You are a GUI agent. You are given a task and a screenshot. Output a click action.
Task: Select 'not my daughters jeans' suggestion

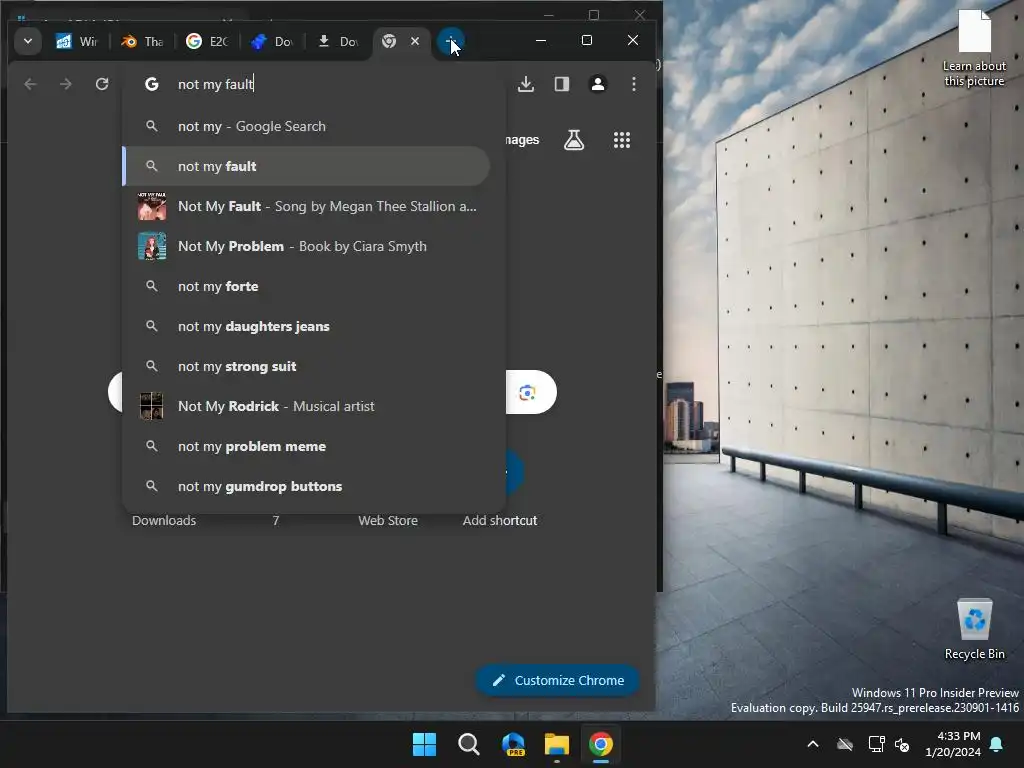[x=306, y=327]
